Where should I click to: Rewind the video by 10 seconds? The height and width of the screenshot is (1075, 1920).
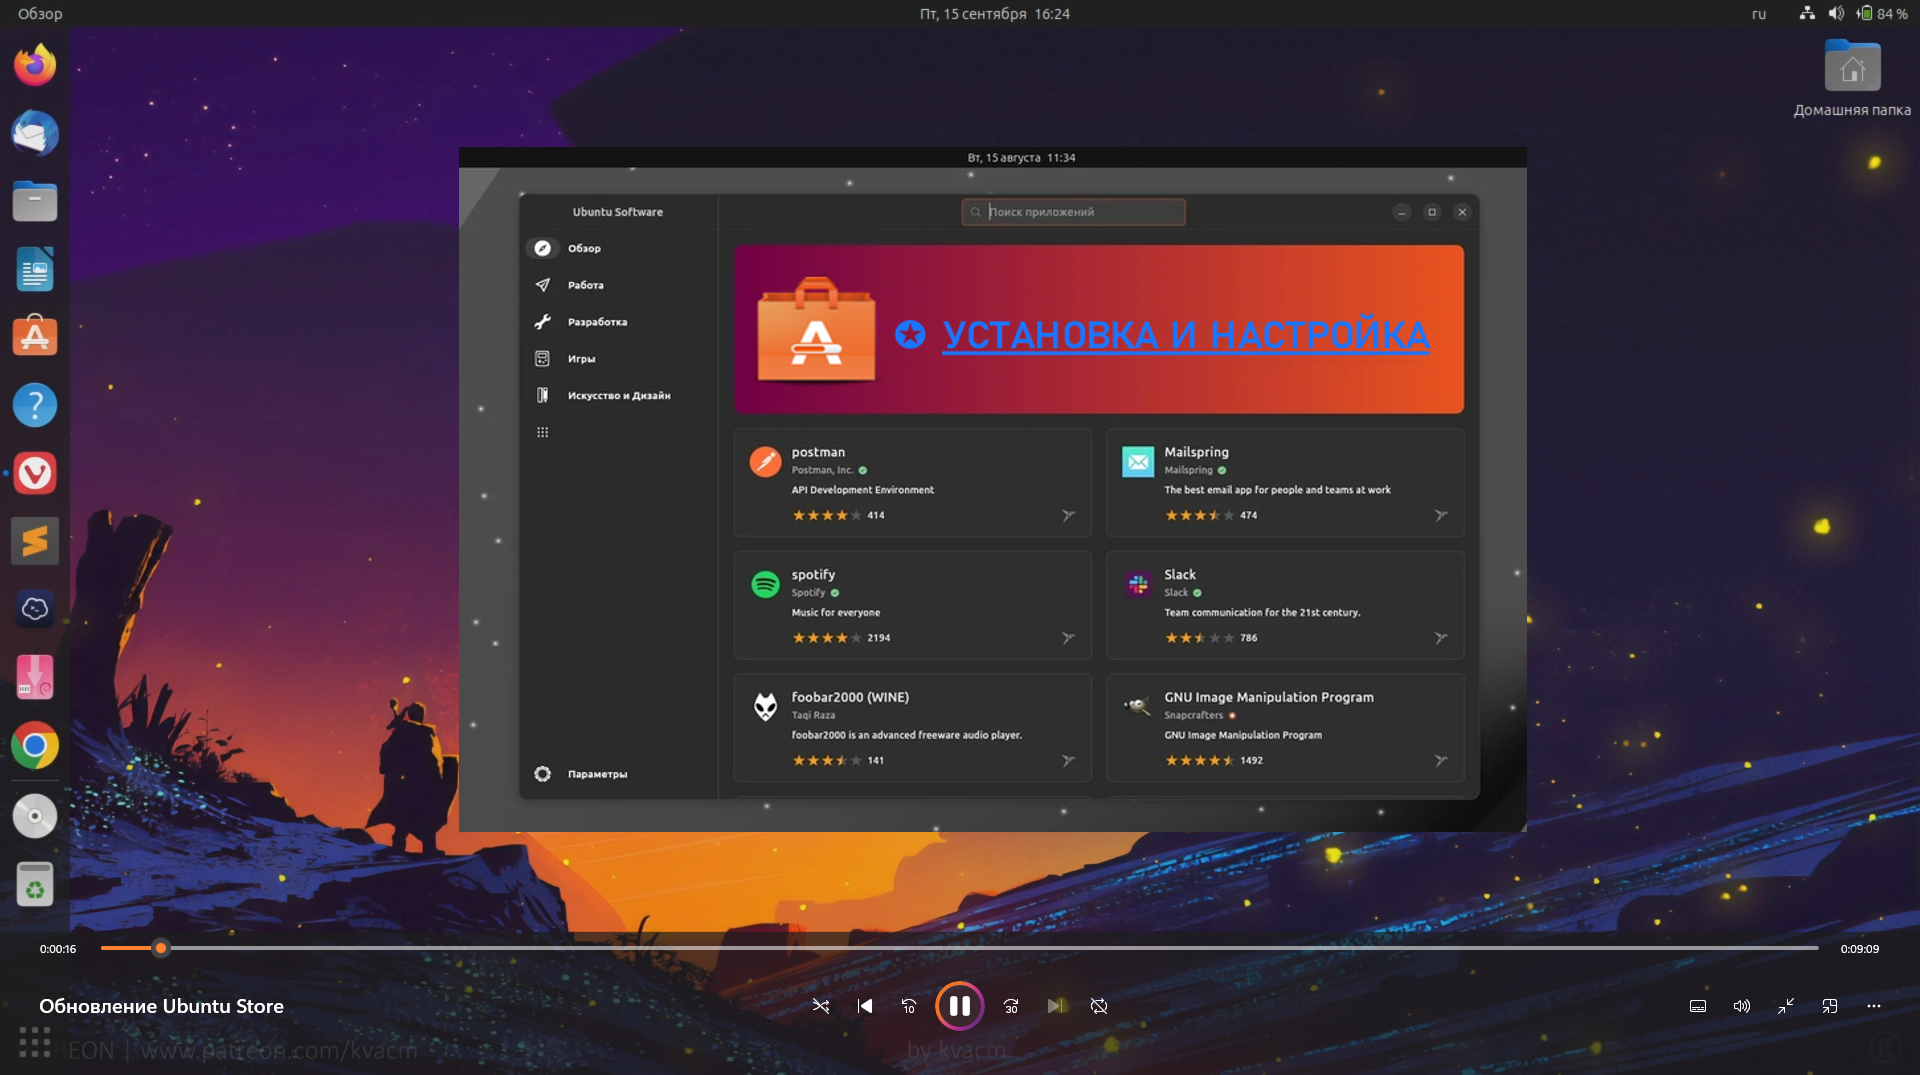909,1006
